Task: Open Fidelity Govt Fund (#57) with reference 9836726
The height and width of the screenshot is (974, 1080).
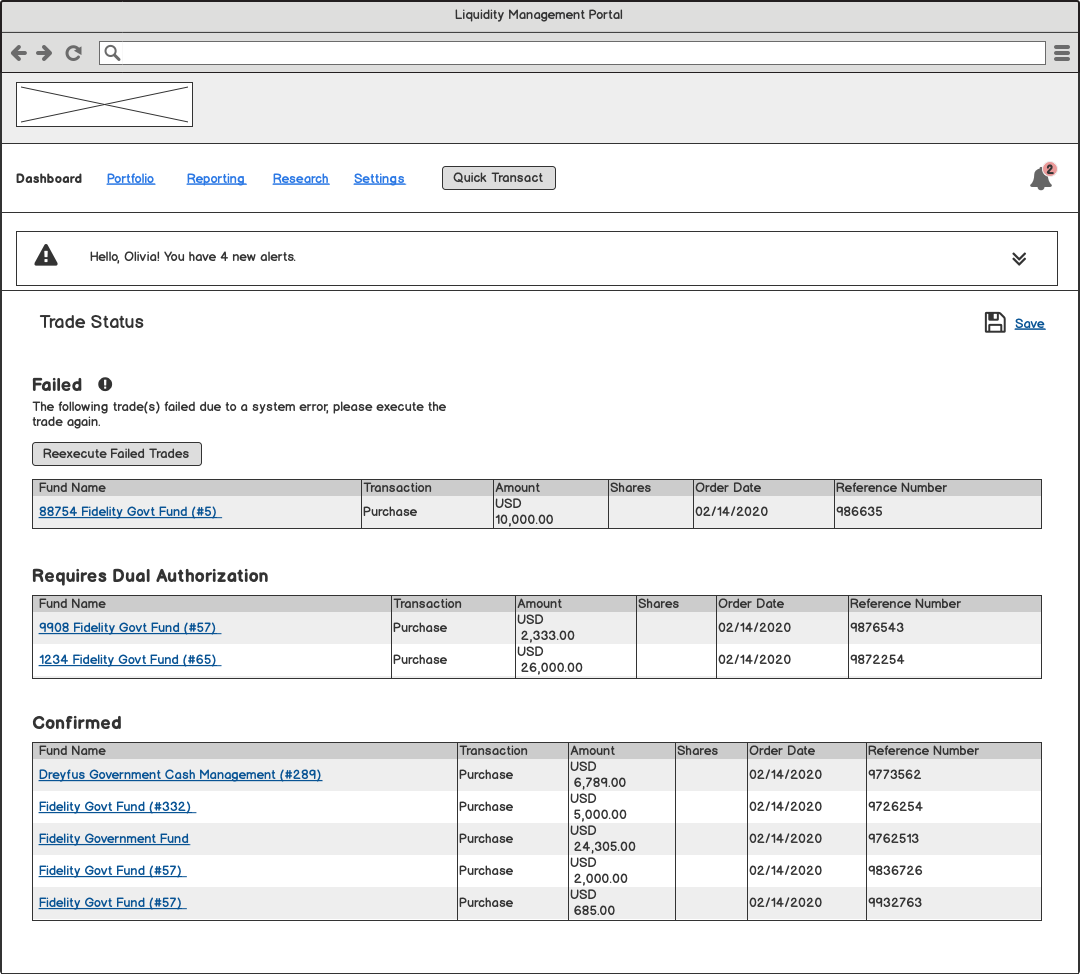Action: 112,871
